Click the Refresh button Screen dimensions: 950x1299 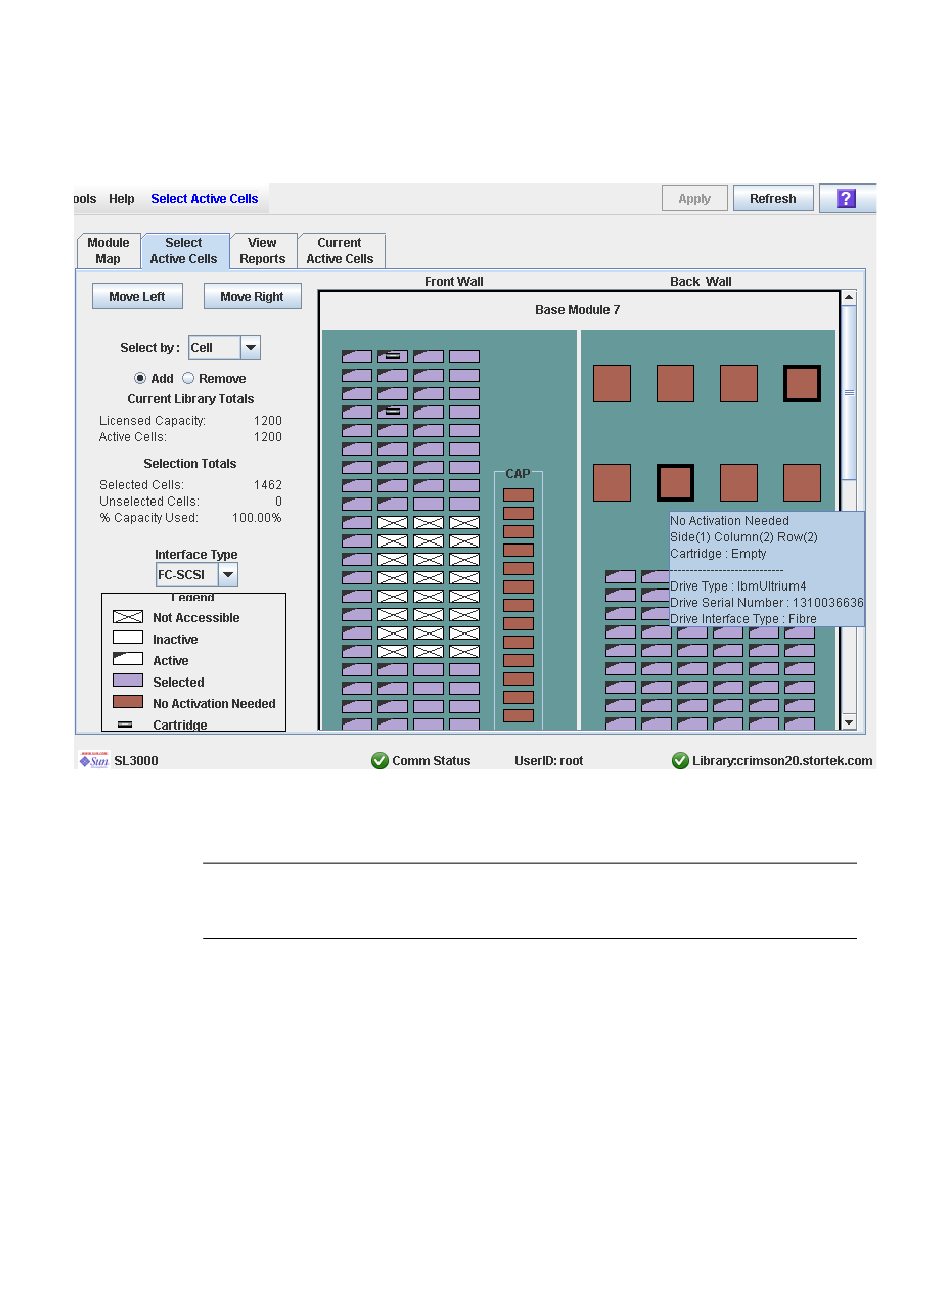point(773,198)
